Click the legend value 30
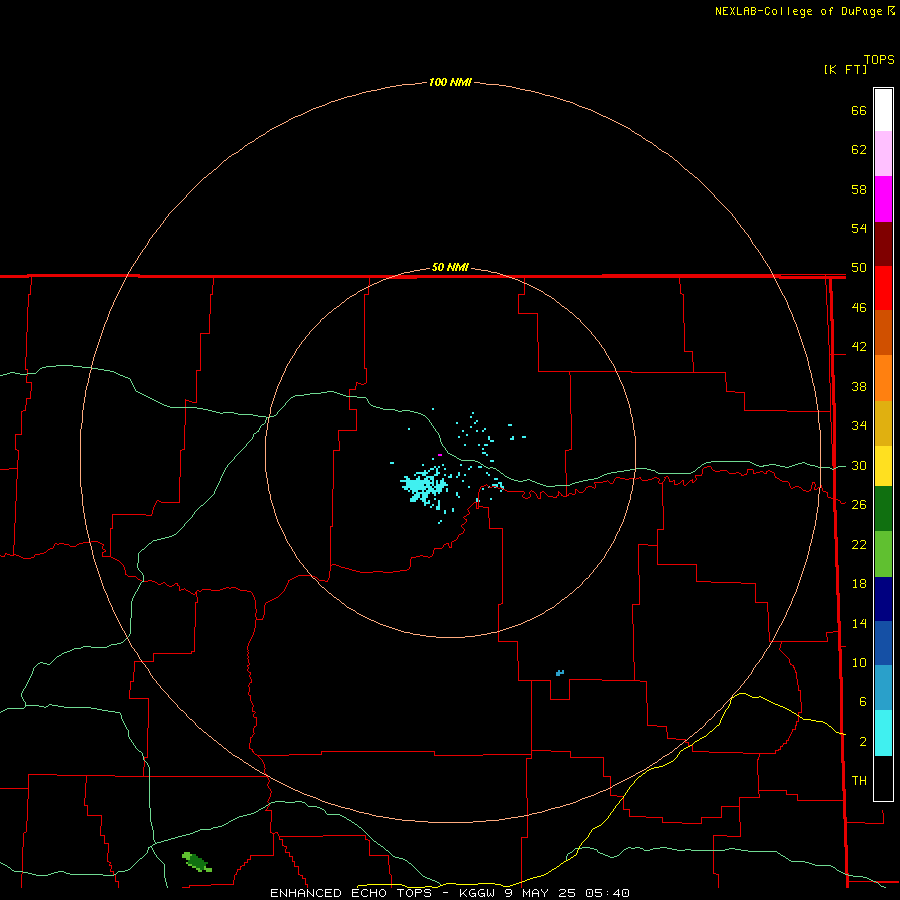 click(859, 465)
